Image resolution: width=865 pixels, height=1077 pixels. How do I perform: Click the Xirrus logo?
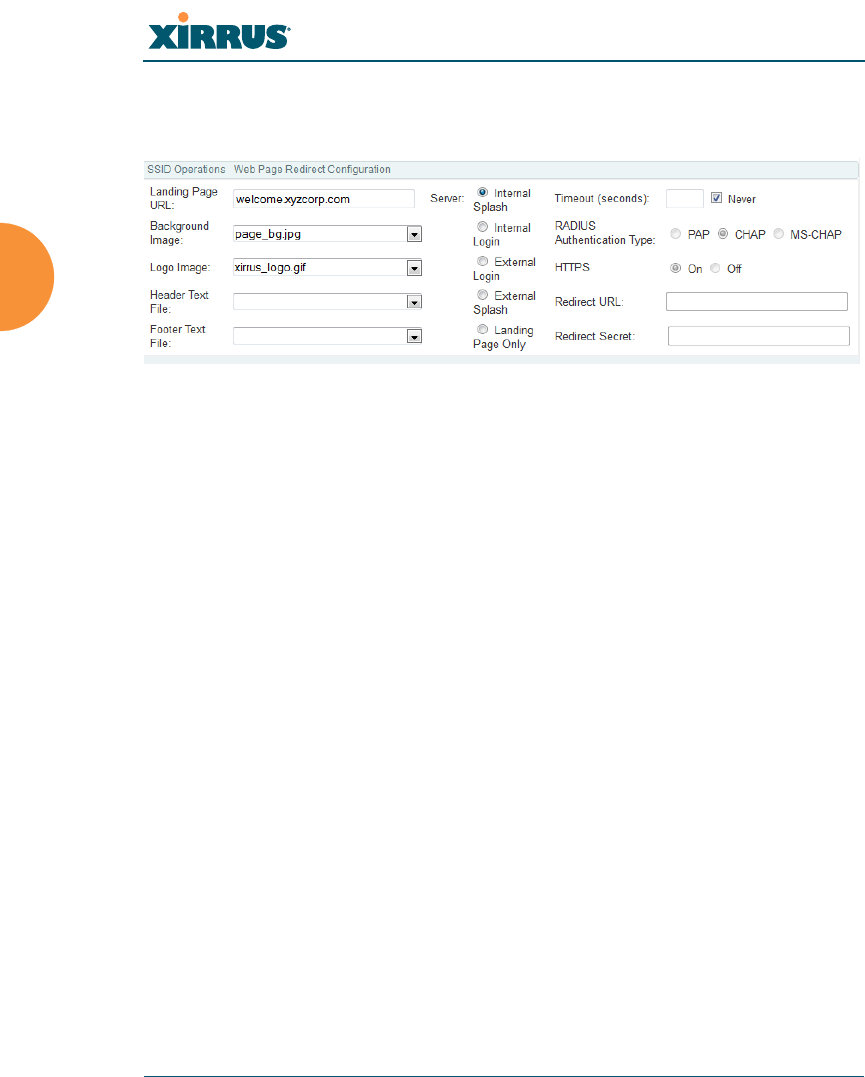[219, 32]
